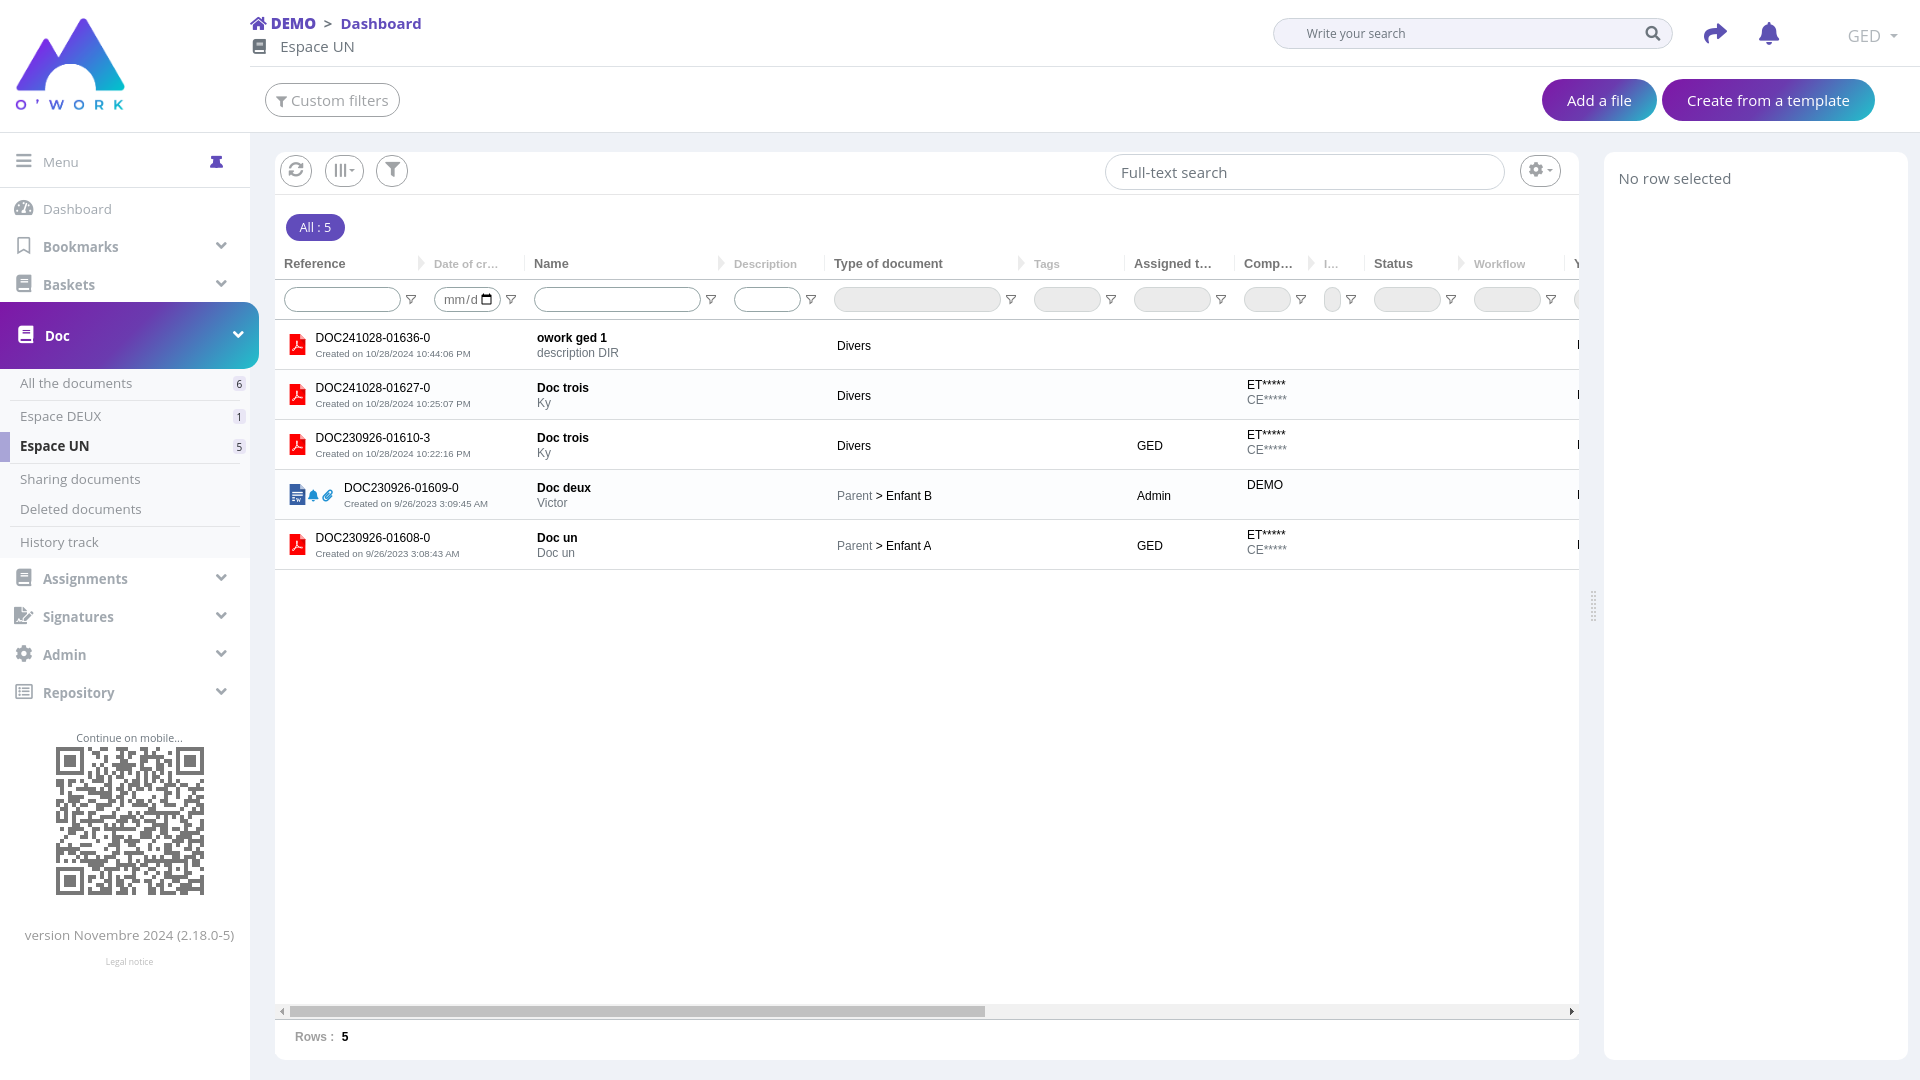Click Create from a template button
Viewport: 1920px width, 1080px height.
pos(1767,100)
